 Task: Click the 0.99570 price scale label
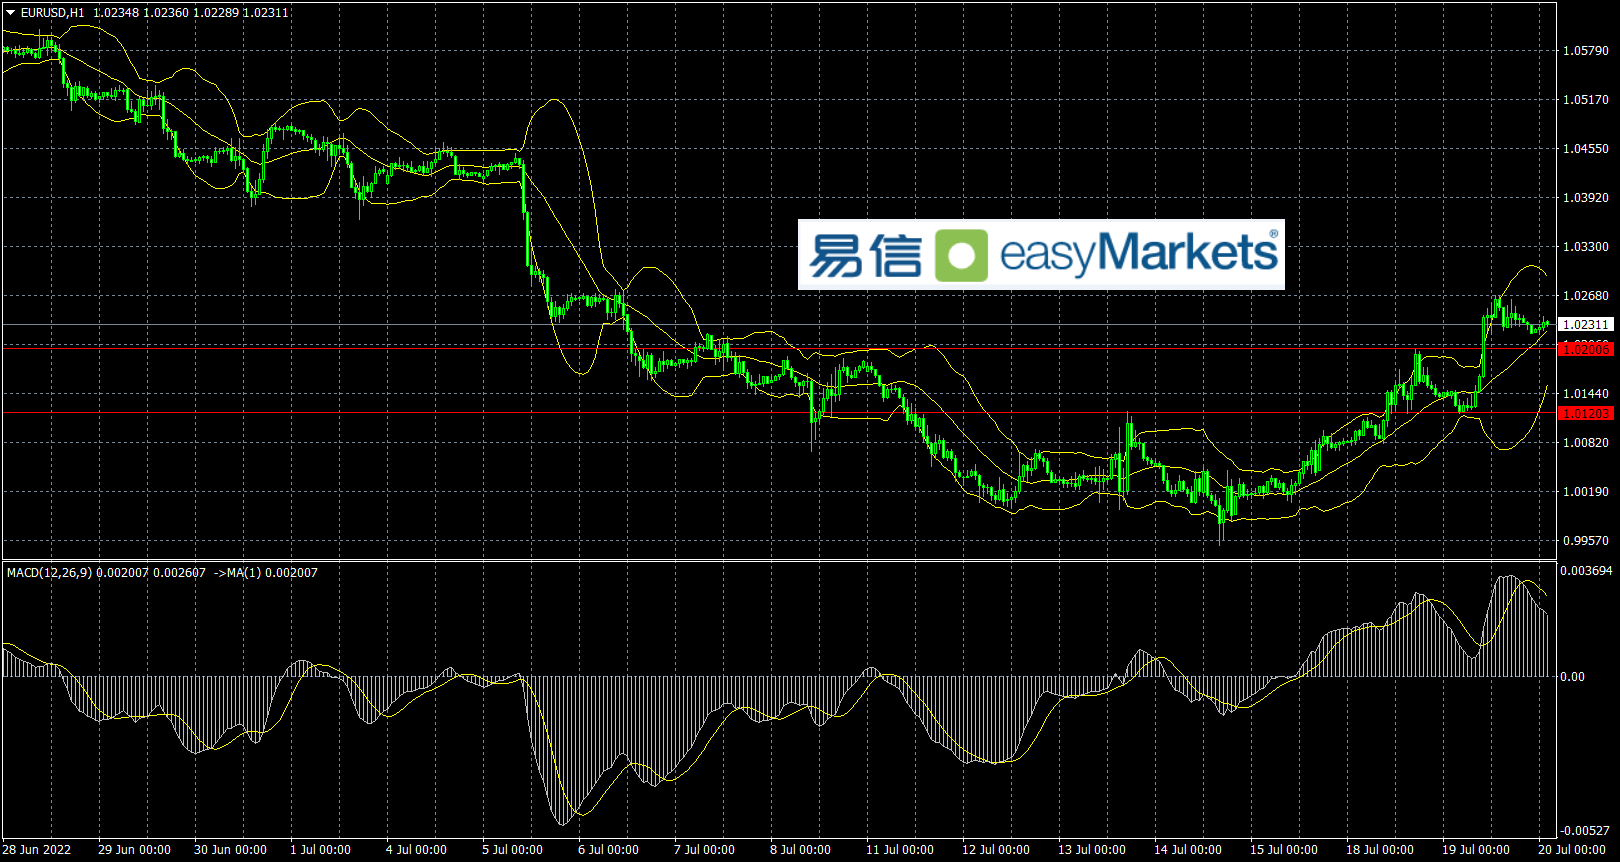1586,541
